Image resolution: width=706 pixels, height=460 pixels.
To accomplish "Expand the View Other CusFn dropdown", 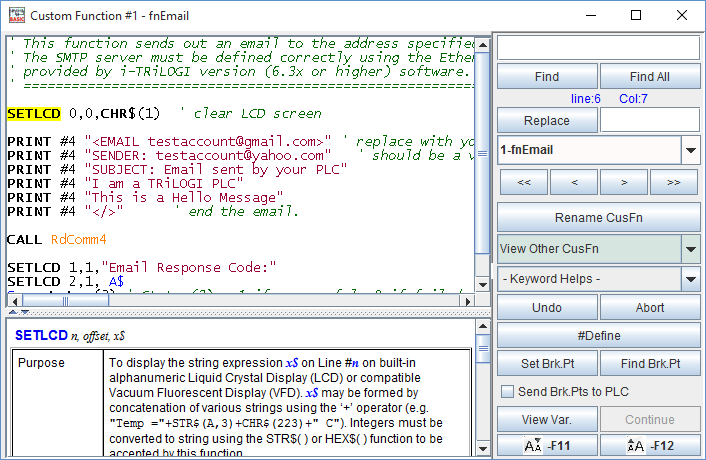I will 691,249.
